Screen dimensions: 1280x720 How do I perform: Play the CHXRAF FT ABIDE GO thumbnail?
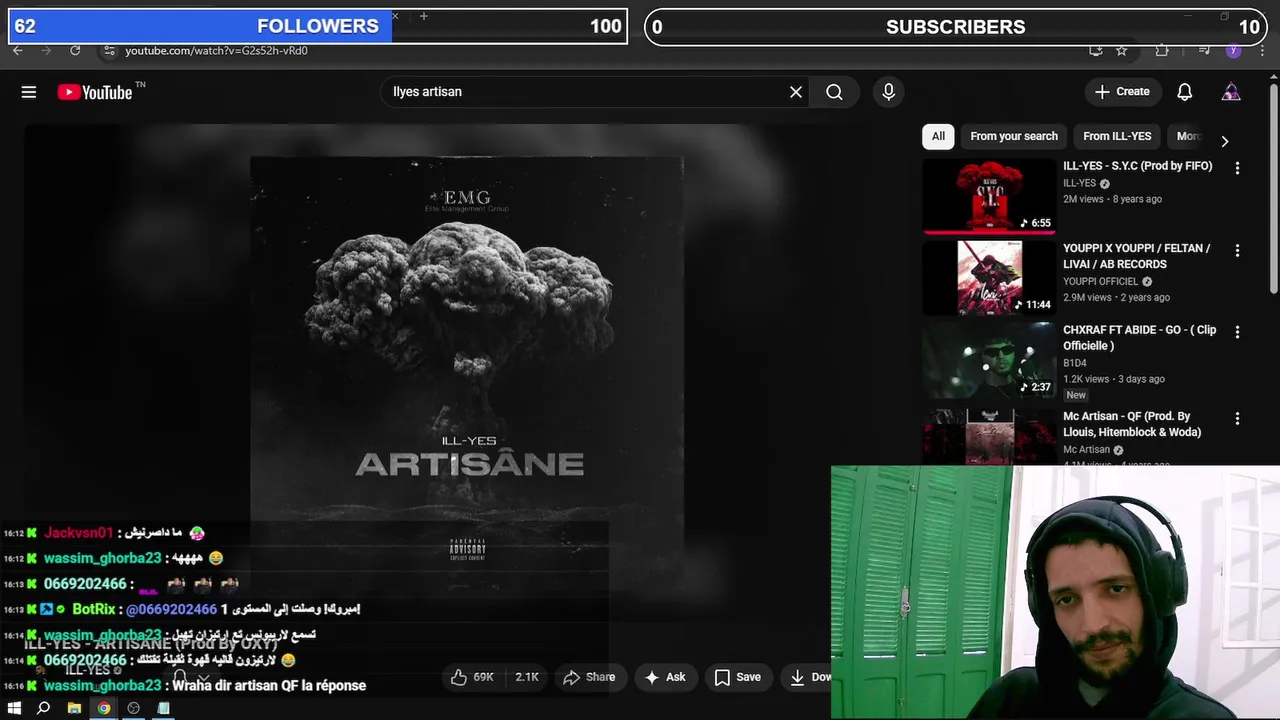click(989, 360)
